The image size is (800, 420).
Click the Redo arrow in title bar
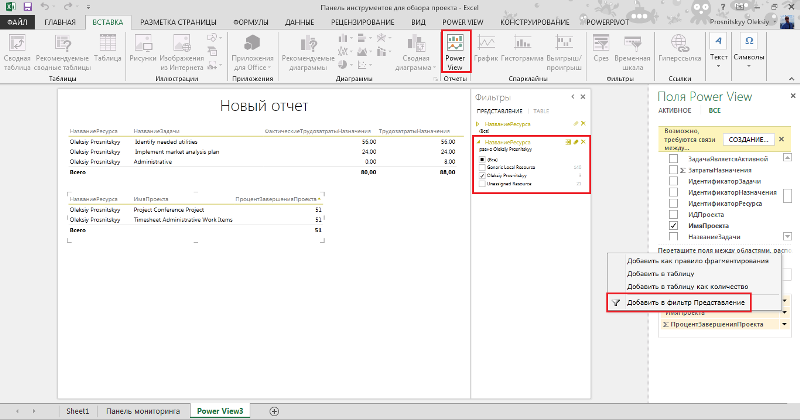[x=68, y=7]
